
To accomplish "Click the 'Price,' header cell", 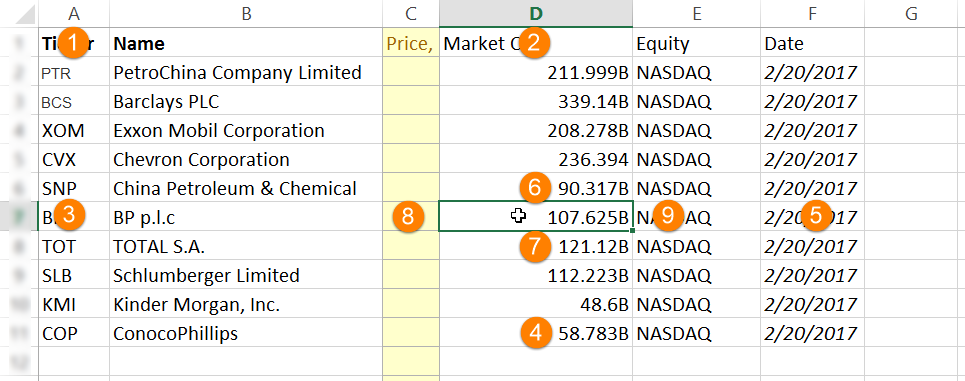I will coord(411,43).
